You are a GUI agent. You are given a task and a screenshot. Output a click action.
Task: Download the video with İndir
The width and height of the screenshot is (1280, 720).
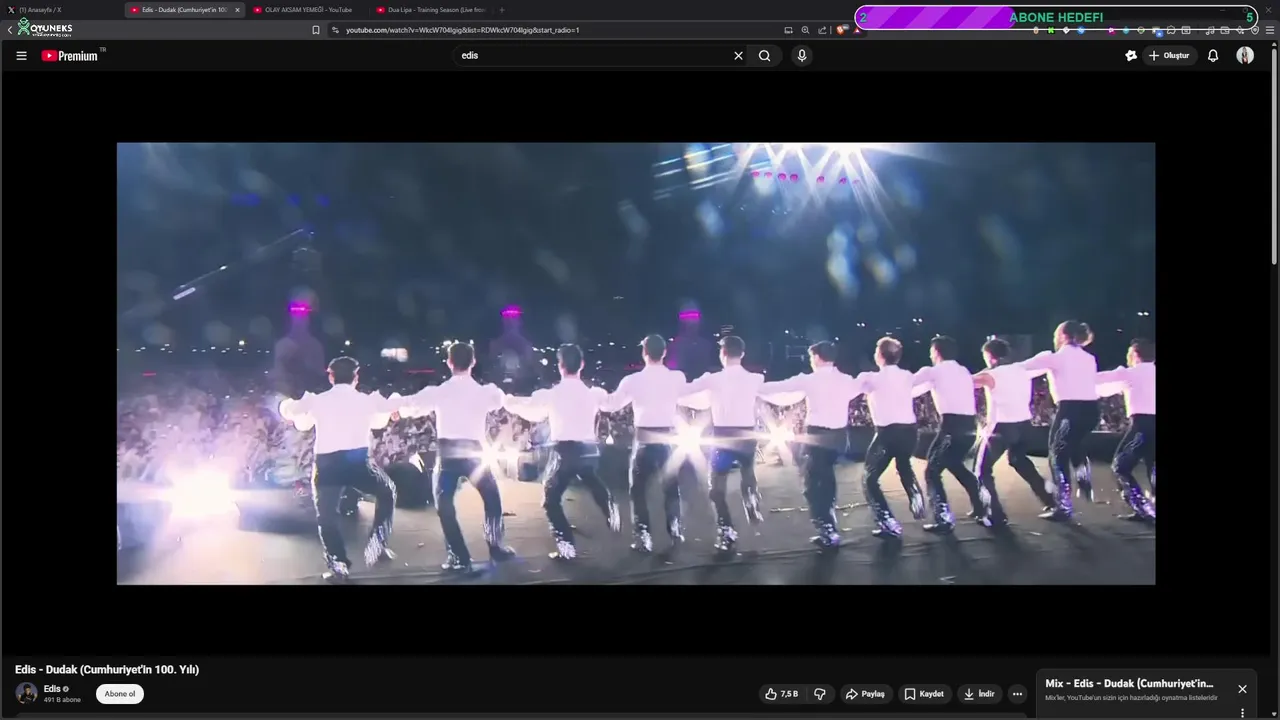(x=980, y=694)
